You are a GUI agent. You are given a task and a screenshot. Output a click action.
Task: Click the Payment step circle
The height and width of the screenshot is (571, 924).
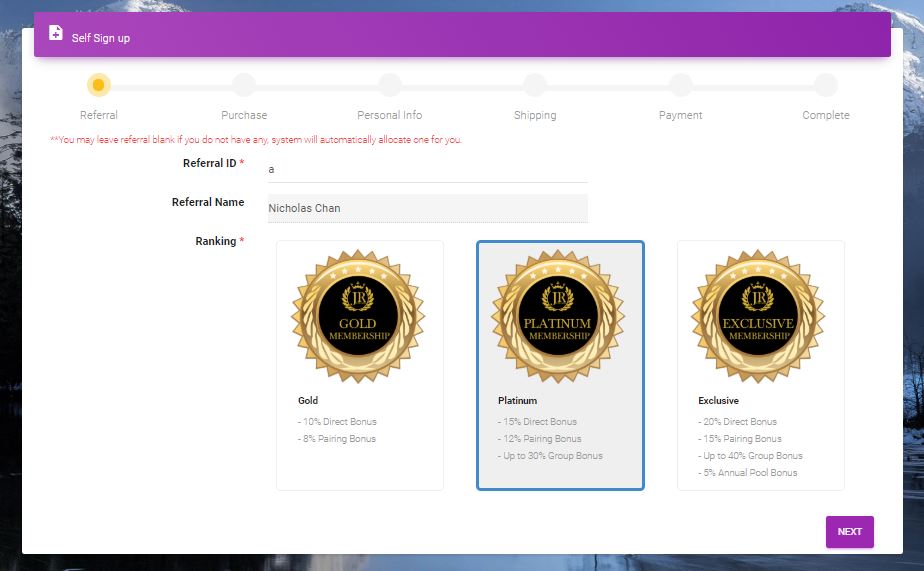click(681, 85)
